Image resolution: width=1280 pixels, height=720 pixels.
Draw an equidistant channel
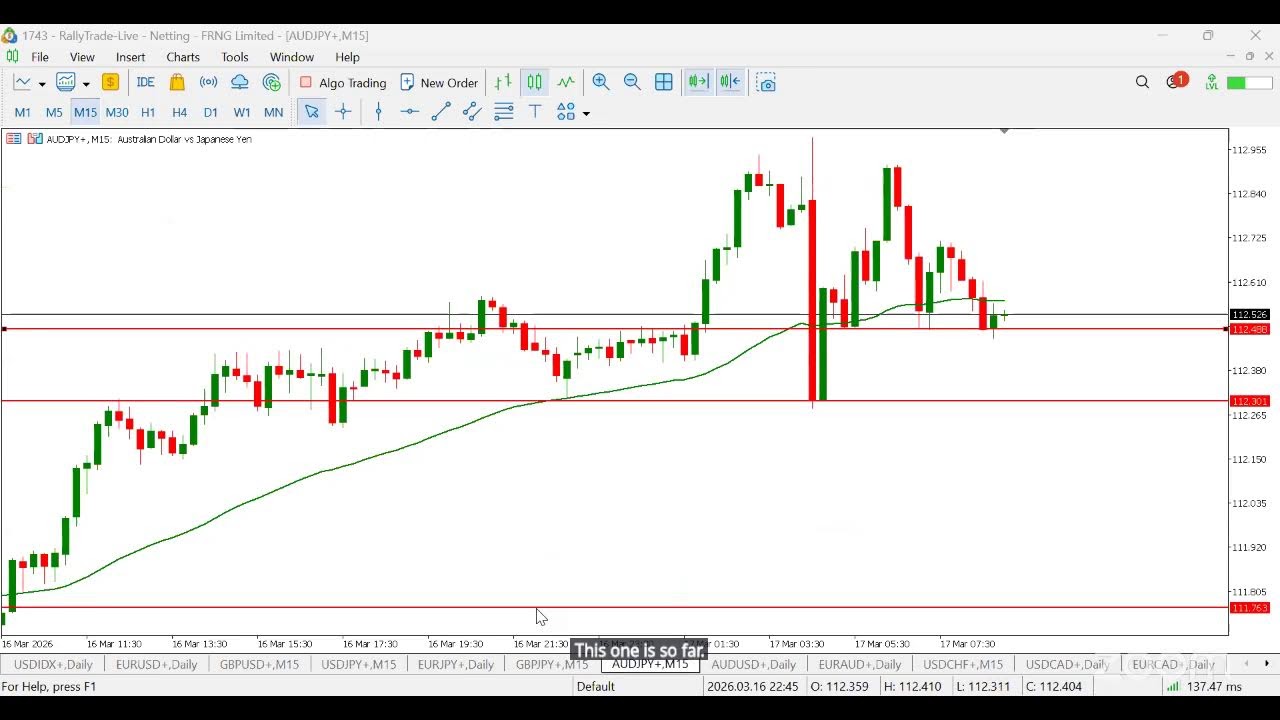coord(472,112)
